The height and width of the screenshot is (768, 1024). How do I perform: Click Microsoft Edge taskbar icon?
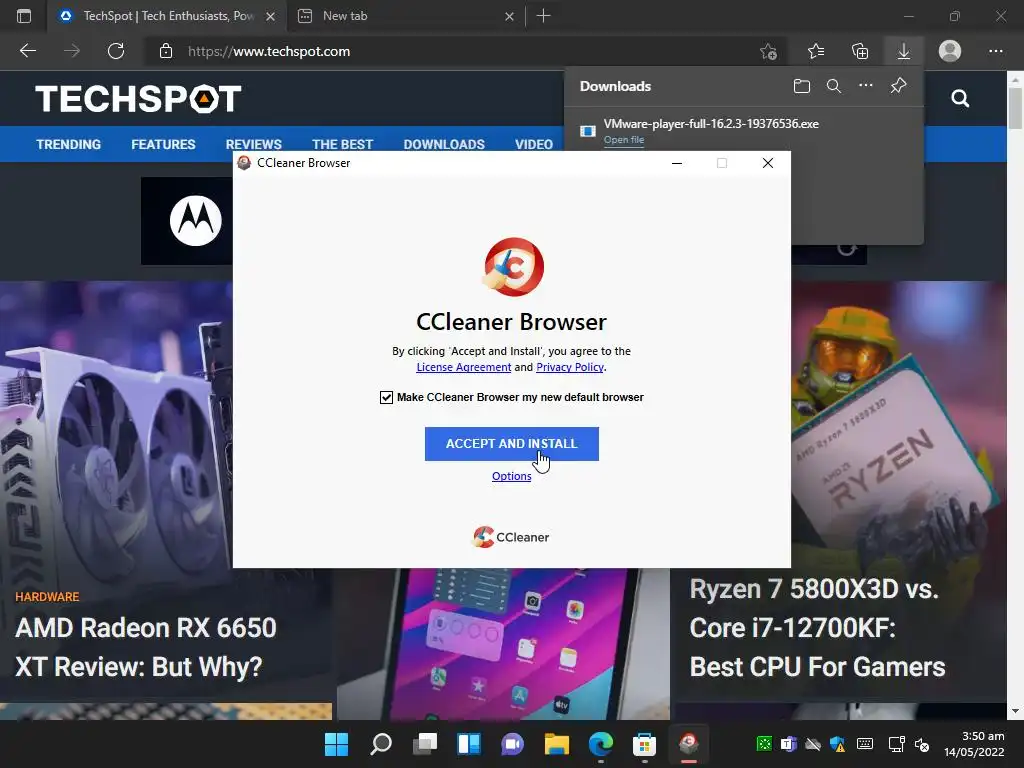[x=601, y=743]
